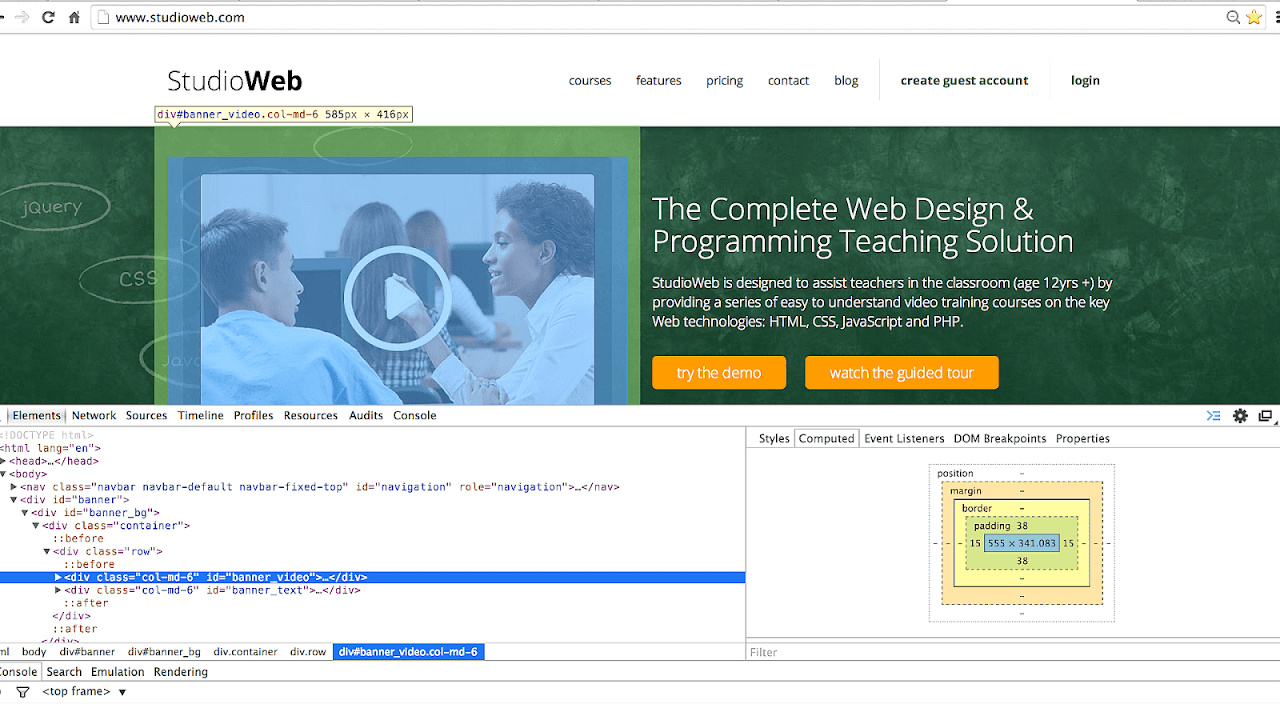The image size is (1280, 720).
Task: Click the padding top value 38
Action: coord(1022,526)
